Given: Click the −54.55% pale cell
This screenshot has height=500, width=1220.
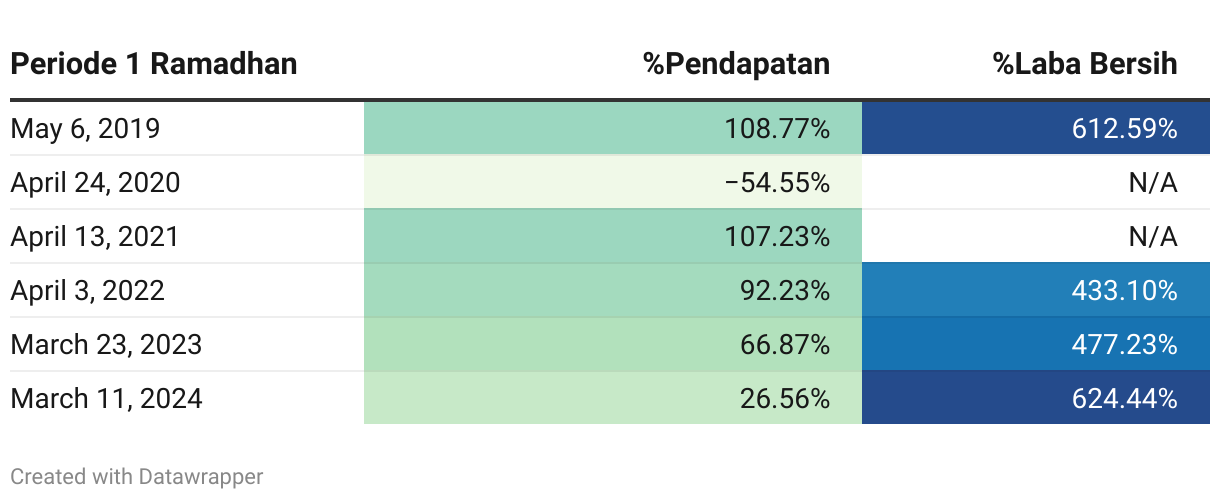Looking at the screenshot, I should tap(612, 182).
